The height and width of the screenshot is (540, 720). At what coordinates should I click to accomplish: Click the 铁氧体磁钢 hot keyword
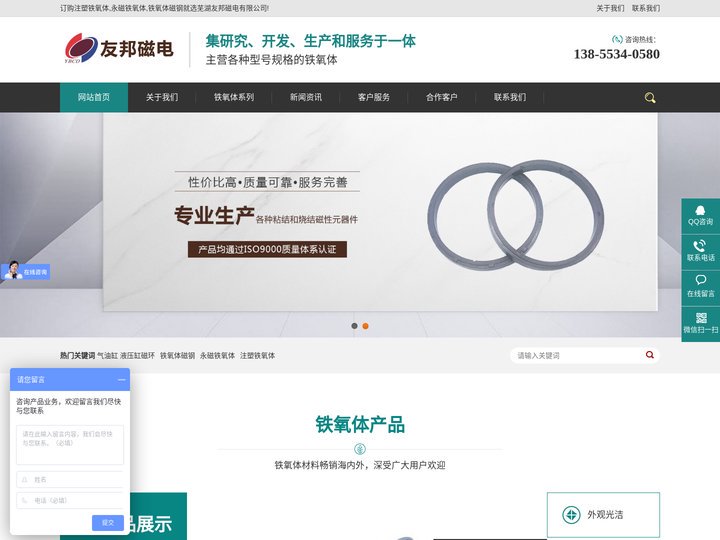[177, 355]
